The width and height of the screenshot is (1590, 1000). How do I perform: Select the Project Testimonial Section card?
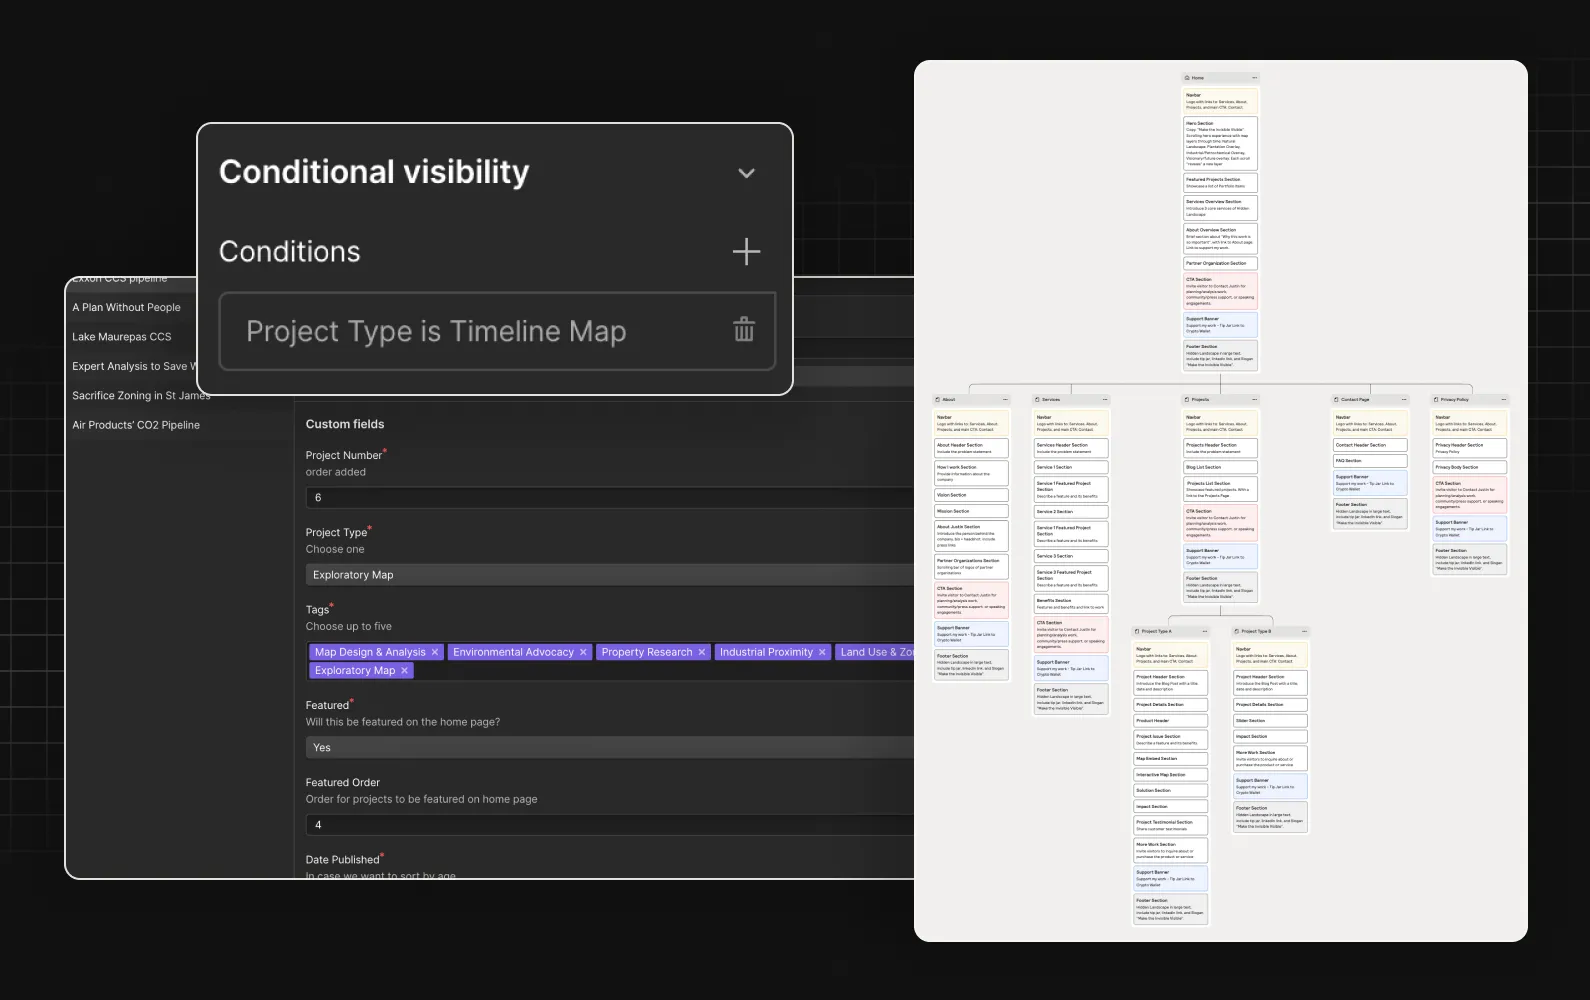click(x=1171, y=825)
